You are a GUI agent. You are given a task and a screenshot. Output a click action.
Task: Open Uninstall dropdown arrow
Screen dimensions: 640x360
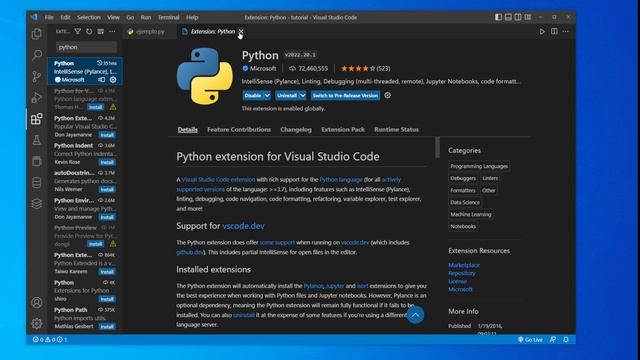(x=302, y=96)
